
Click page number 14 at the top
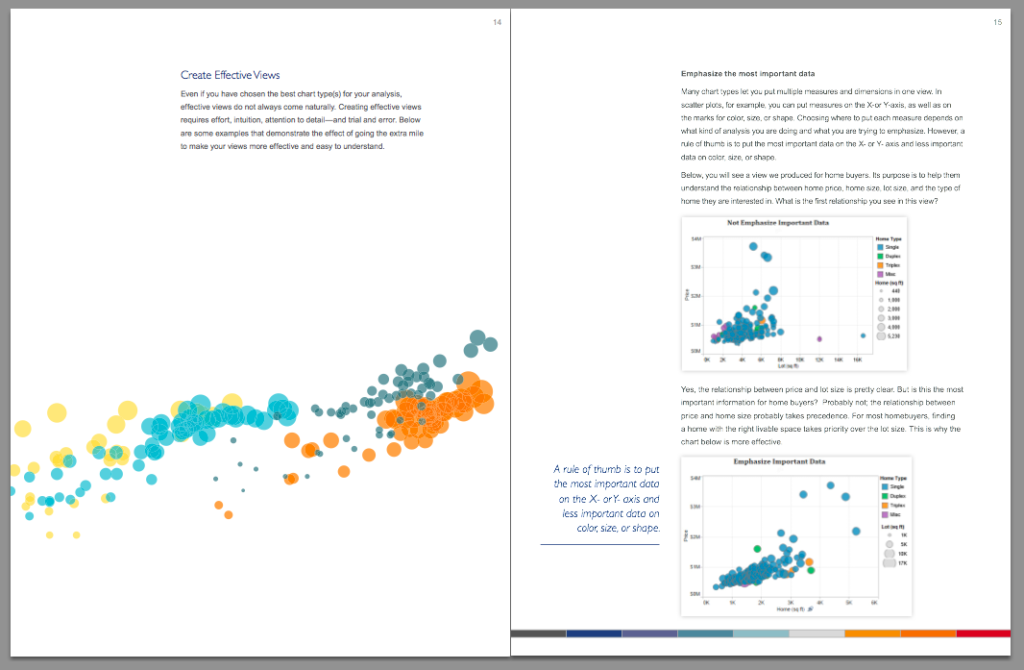point(497,22)
